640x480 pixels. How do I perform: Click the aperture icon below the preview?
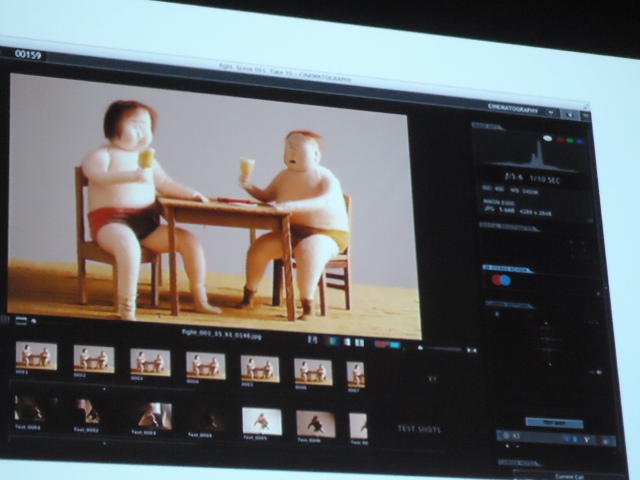pos(312,340)
